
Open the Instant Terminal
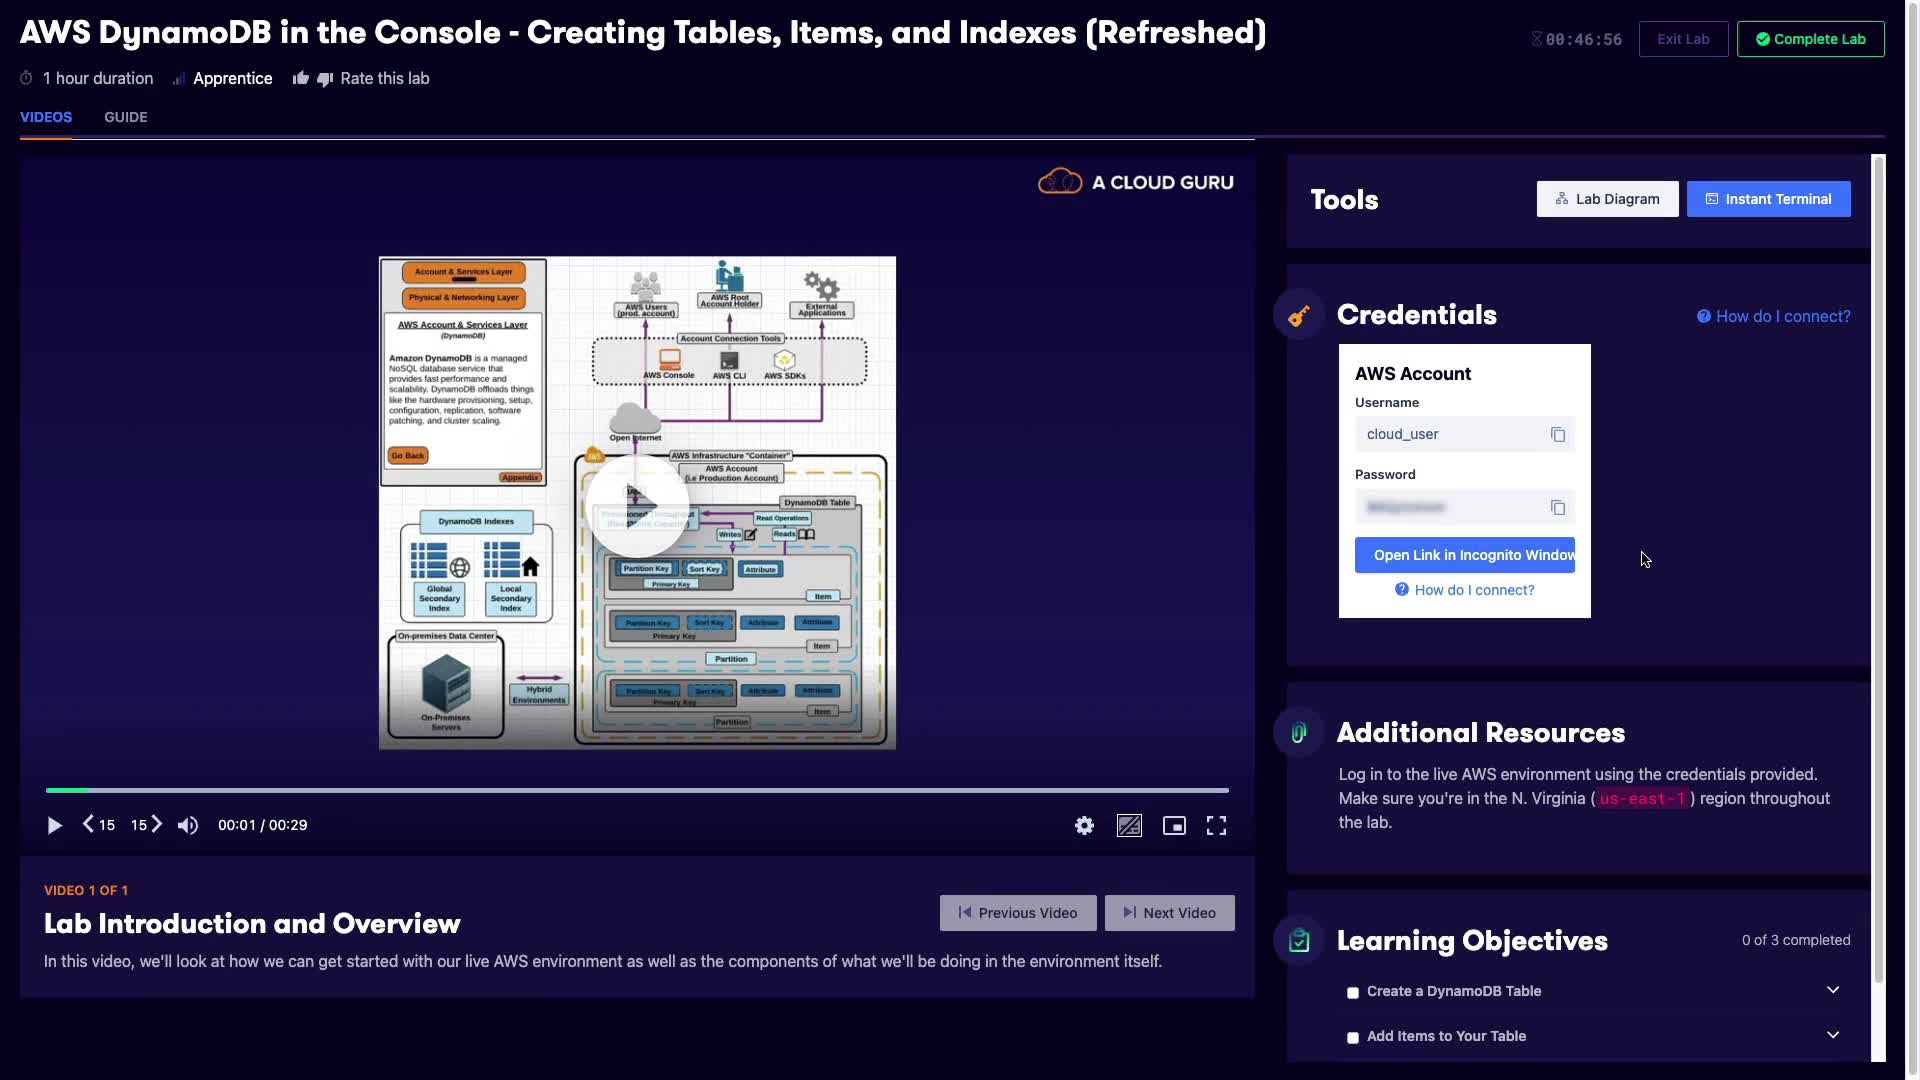1768,199
